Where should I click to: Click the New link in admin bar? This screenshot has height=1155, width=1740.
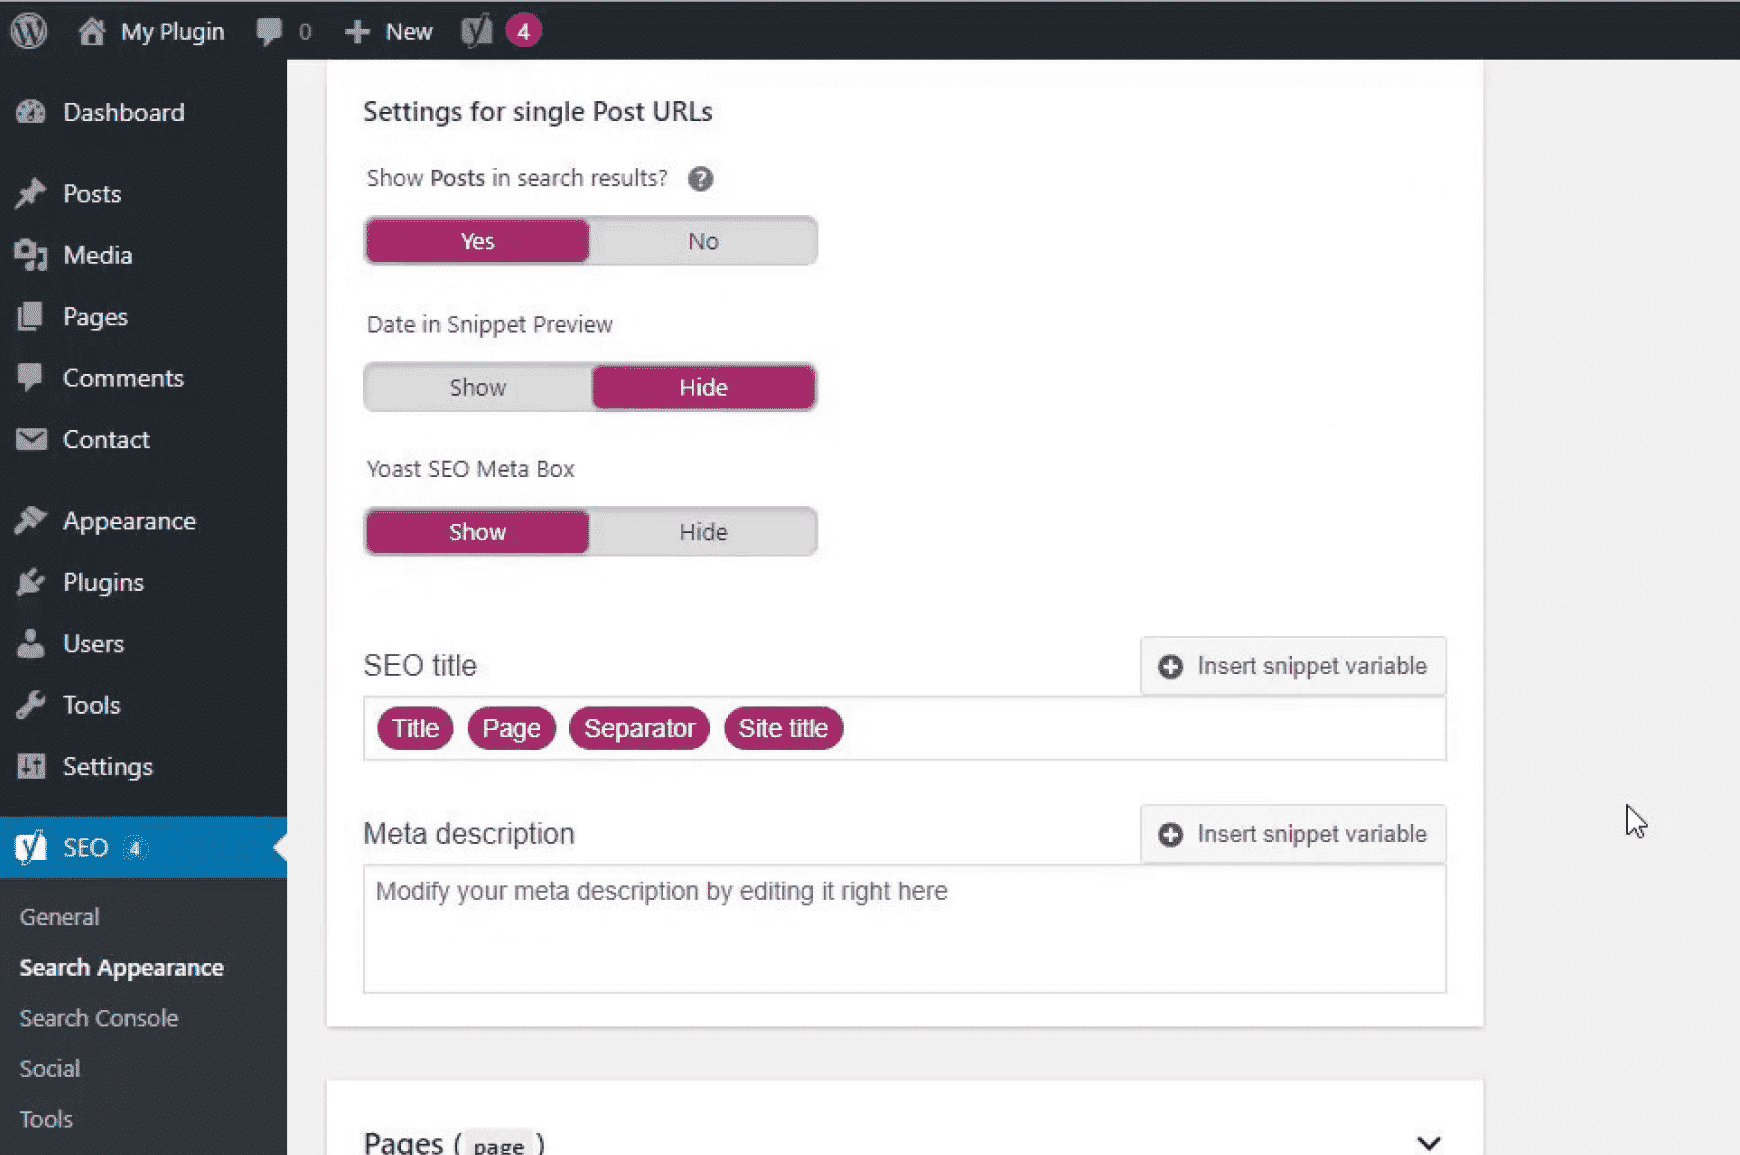pyautogui.click(x=390, y=31)
